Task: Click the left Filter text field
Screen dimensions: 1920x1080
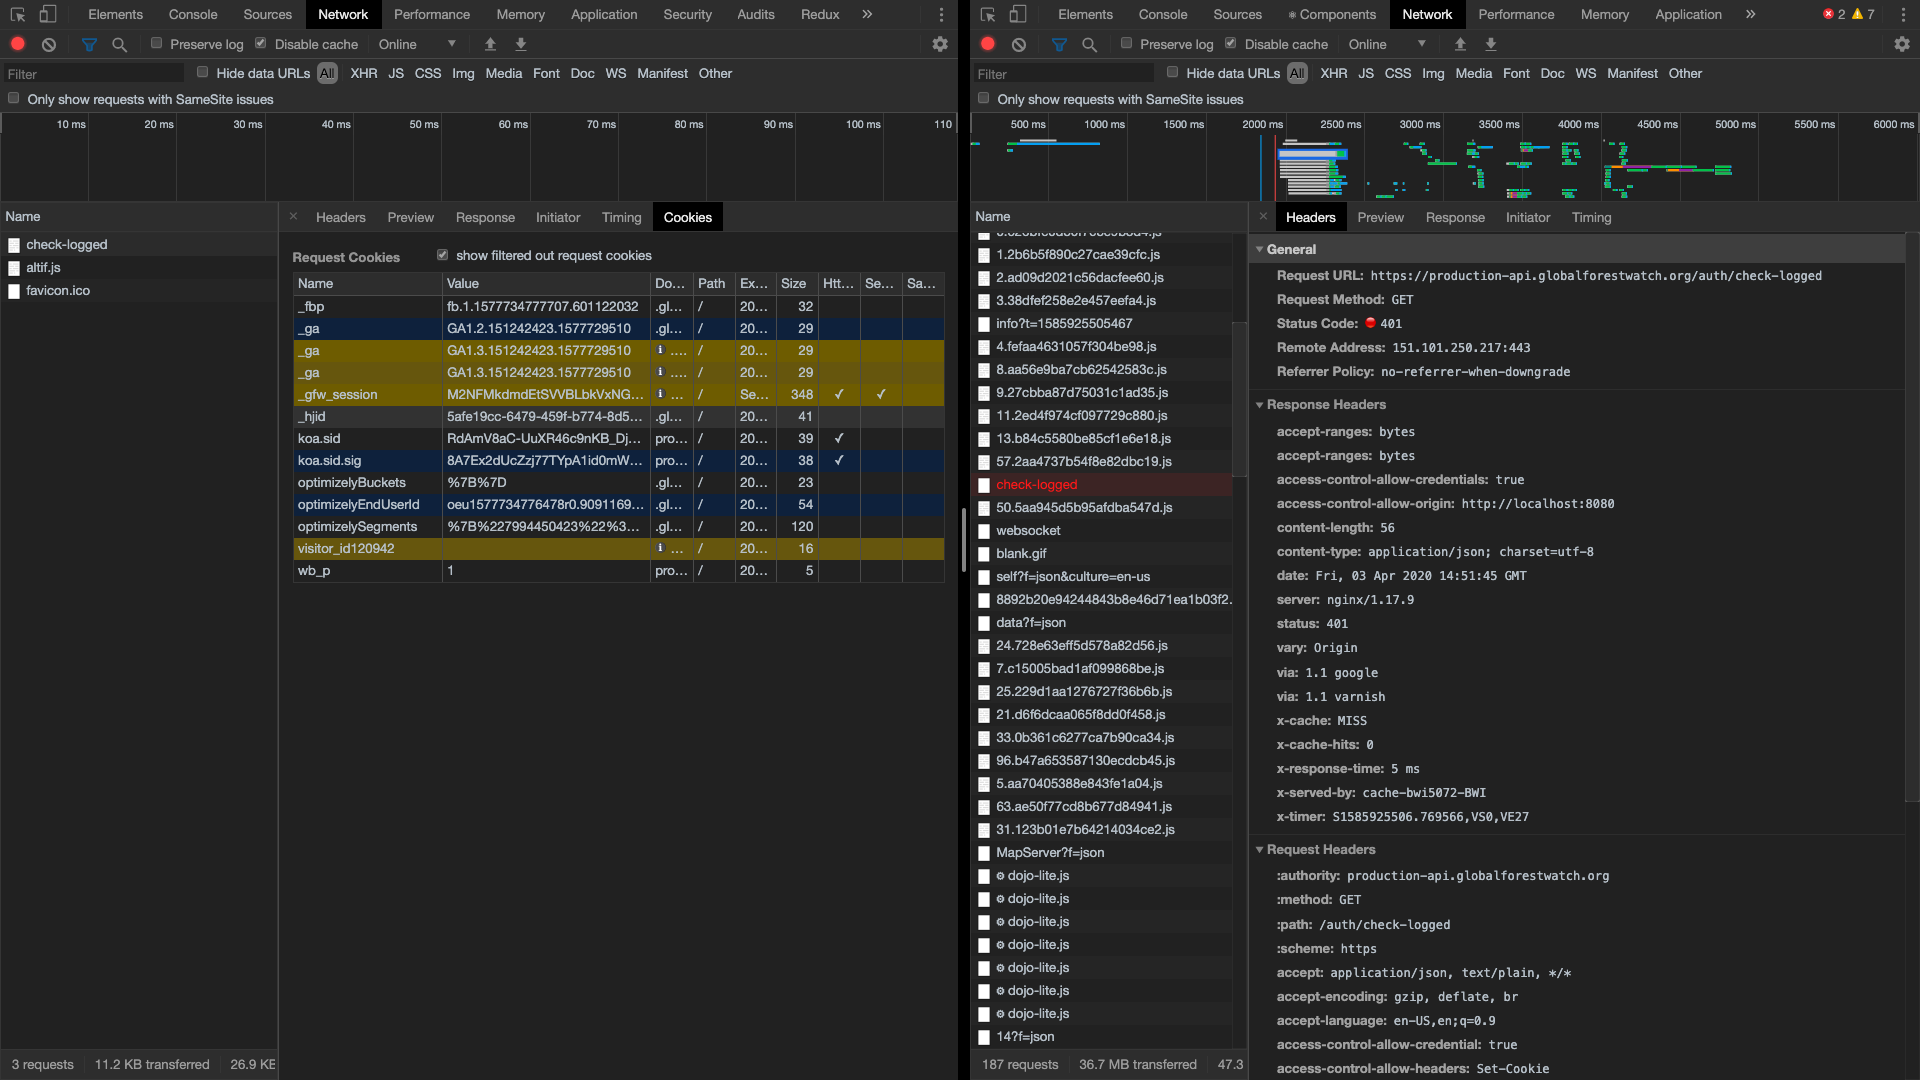Action: coord(92,74)
